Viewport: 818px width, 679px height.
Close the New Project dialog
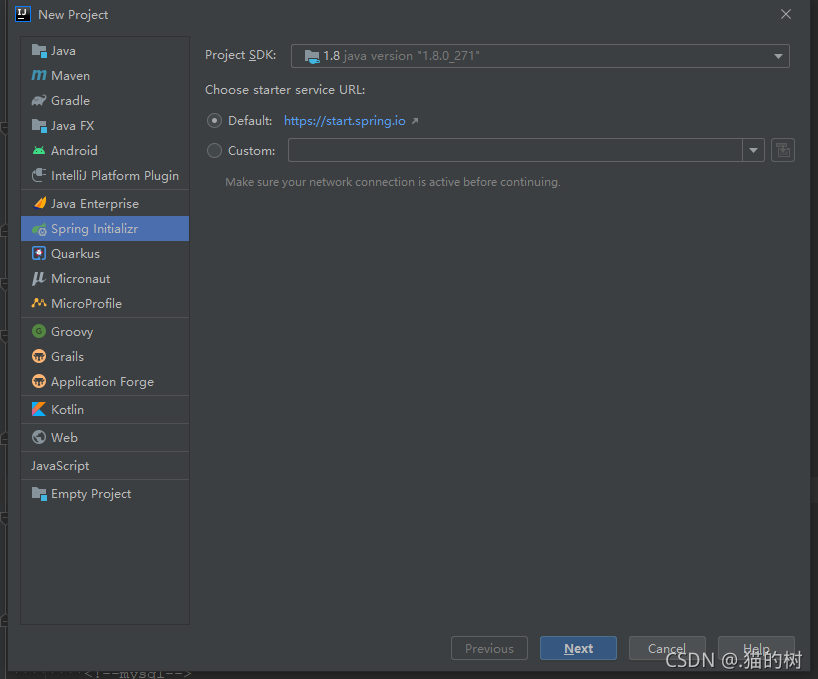(x=786, y=14)
